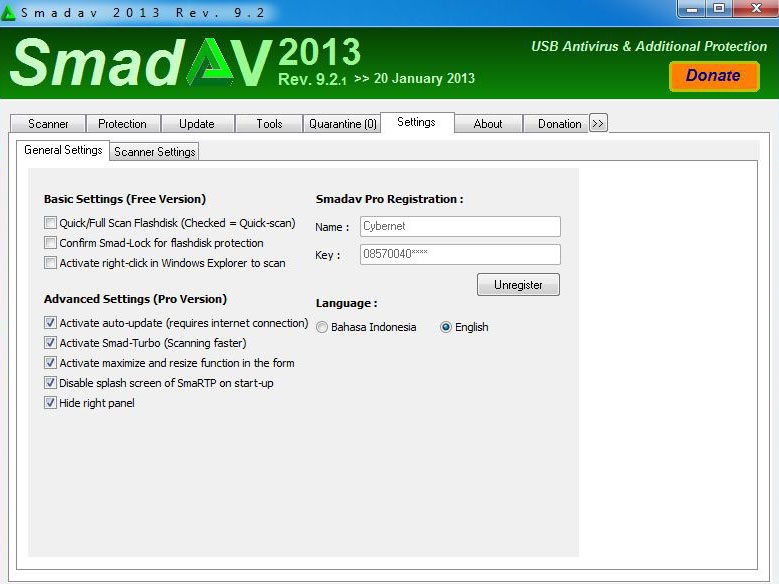Uncheck Activate auto-update option
The image size is (779, 584).
[50, 323]
